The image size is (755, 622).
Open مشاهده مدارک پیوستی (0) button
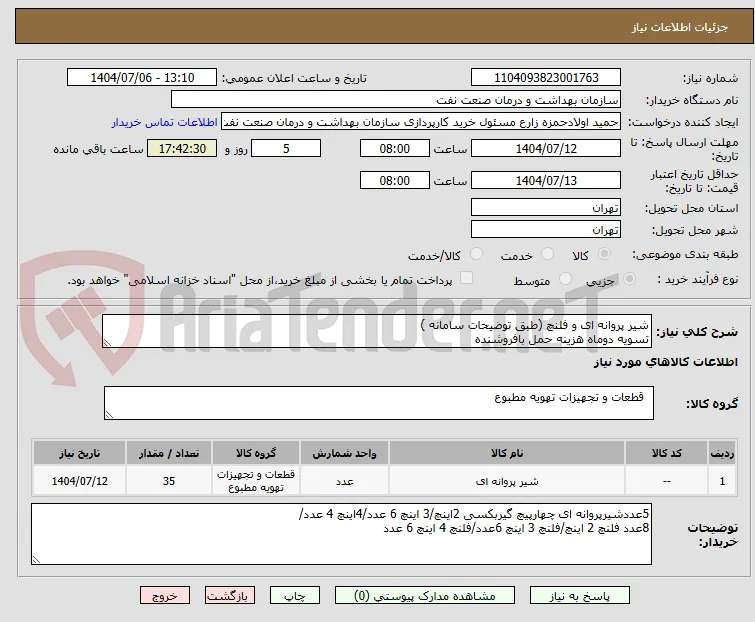425,596
